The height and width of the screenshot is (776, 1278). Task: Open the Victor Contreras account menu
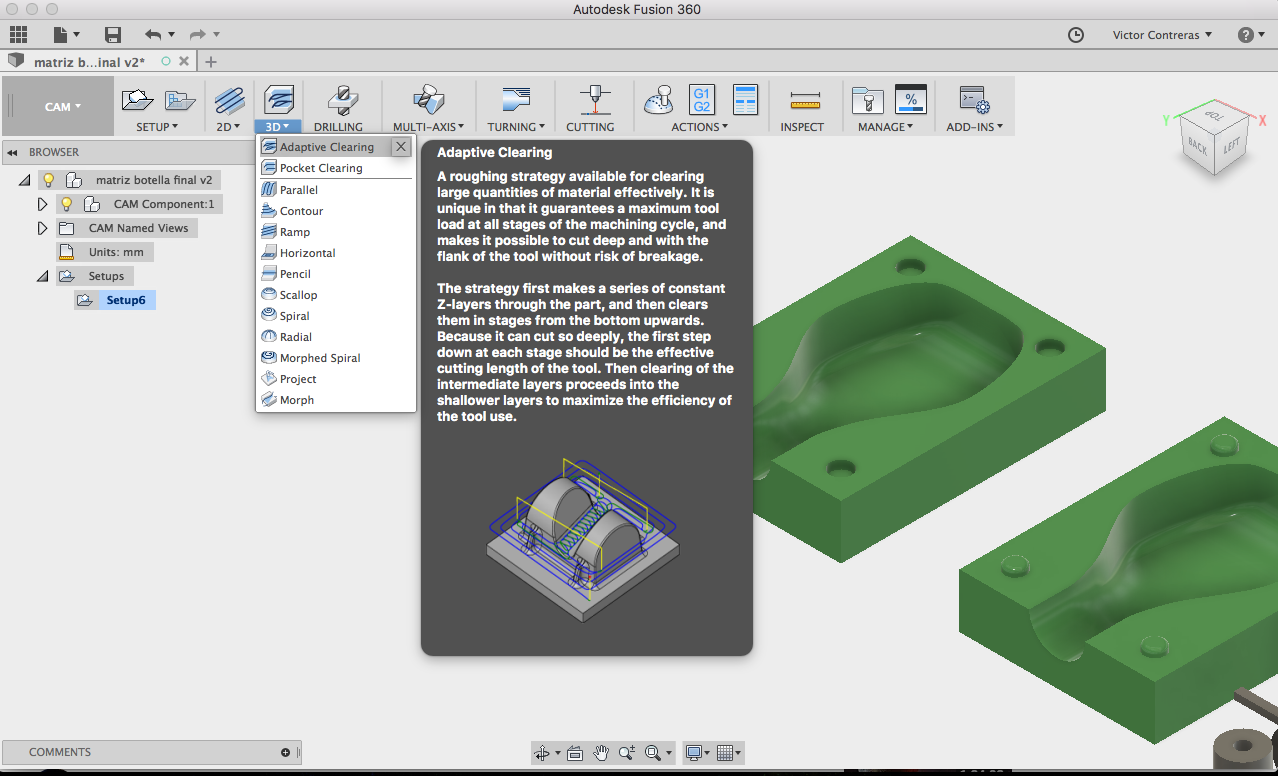(x=1162, y=35)
